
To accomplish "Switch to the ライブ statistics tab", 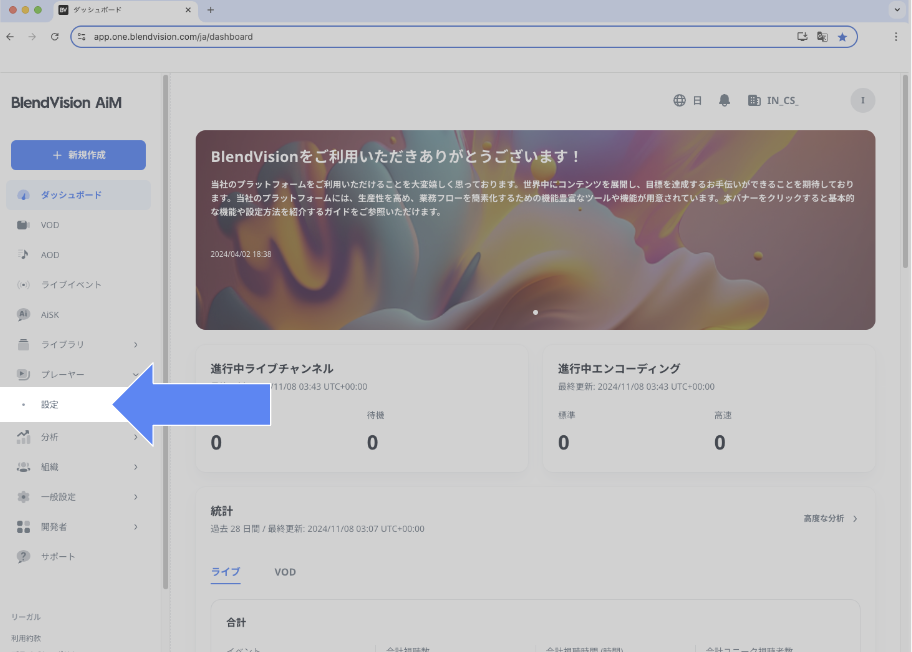I will pyautogui.click(x=226, y=572).
